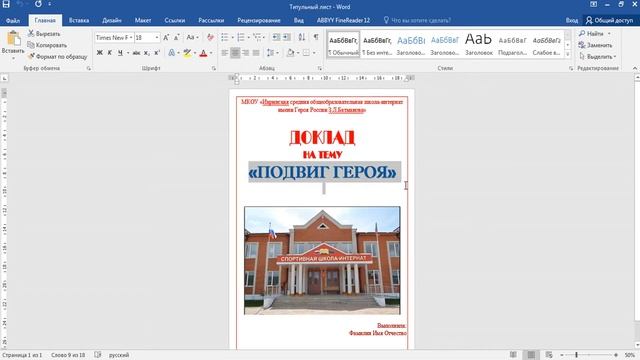Switch to web layout view in status bar
The image size is (640, 360).
point(549,355)
